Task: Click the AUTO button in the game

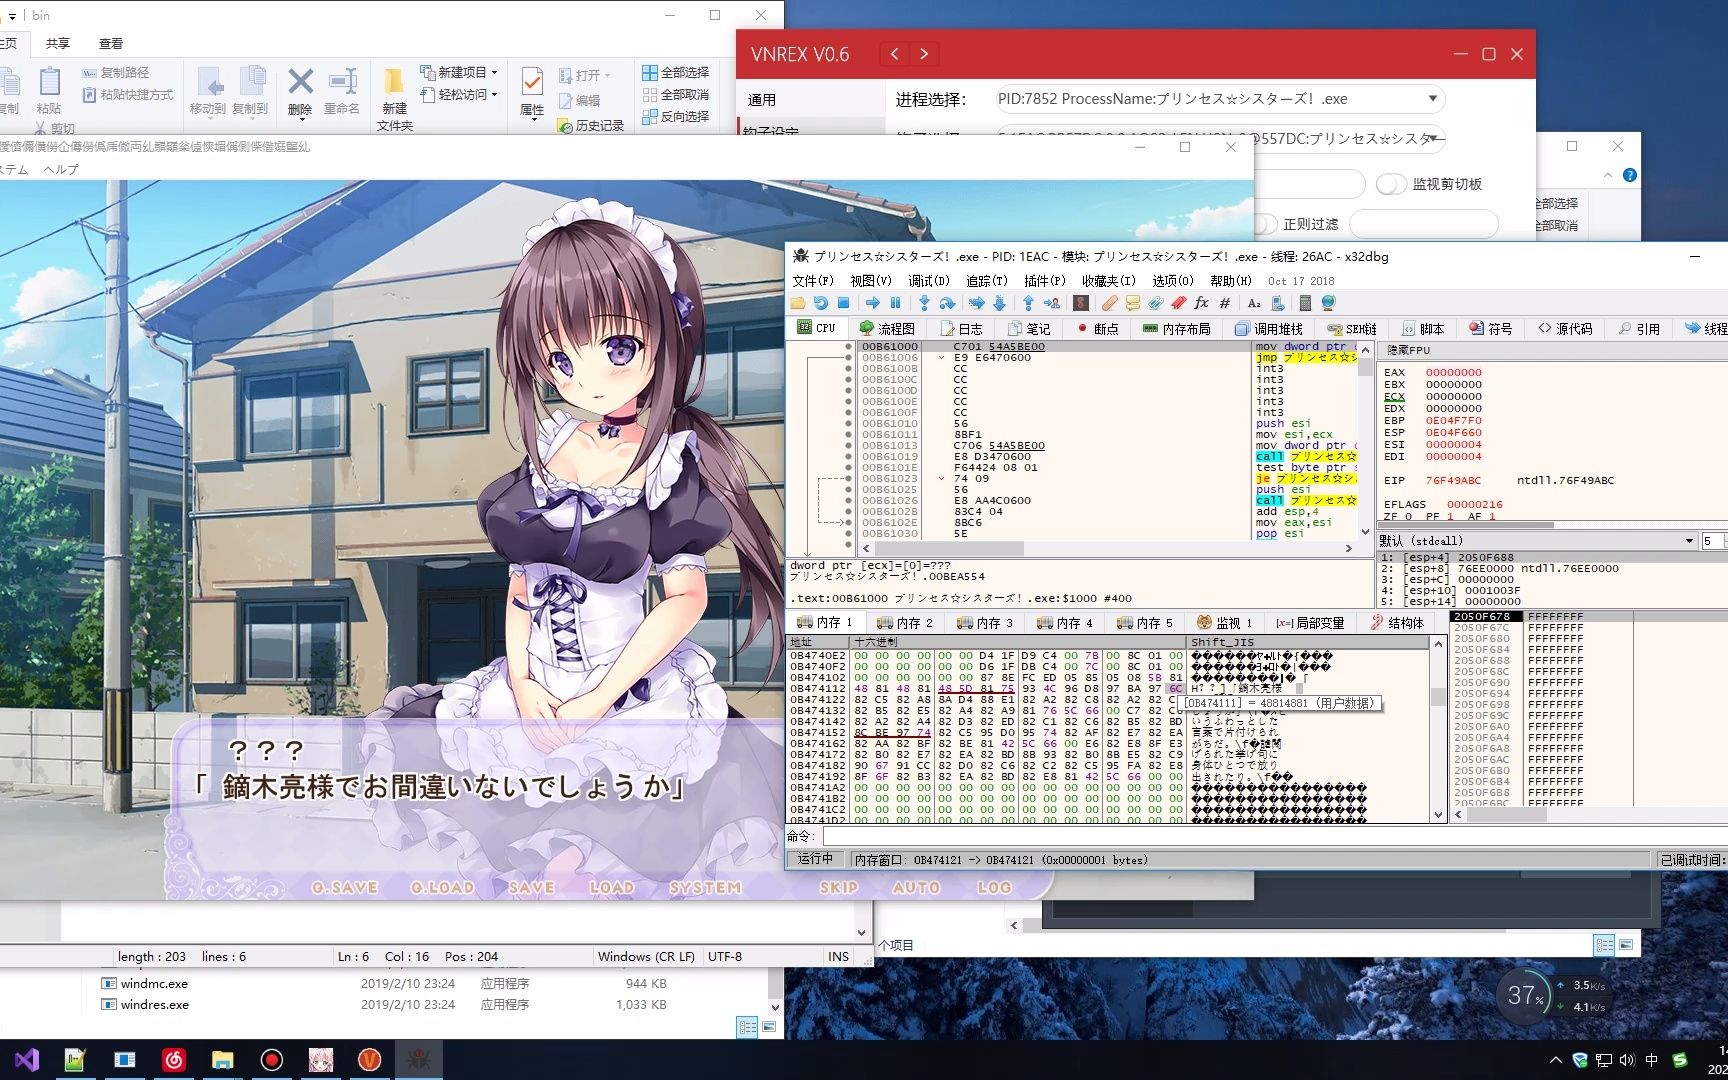Action: (x=916, y=887)
